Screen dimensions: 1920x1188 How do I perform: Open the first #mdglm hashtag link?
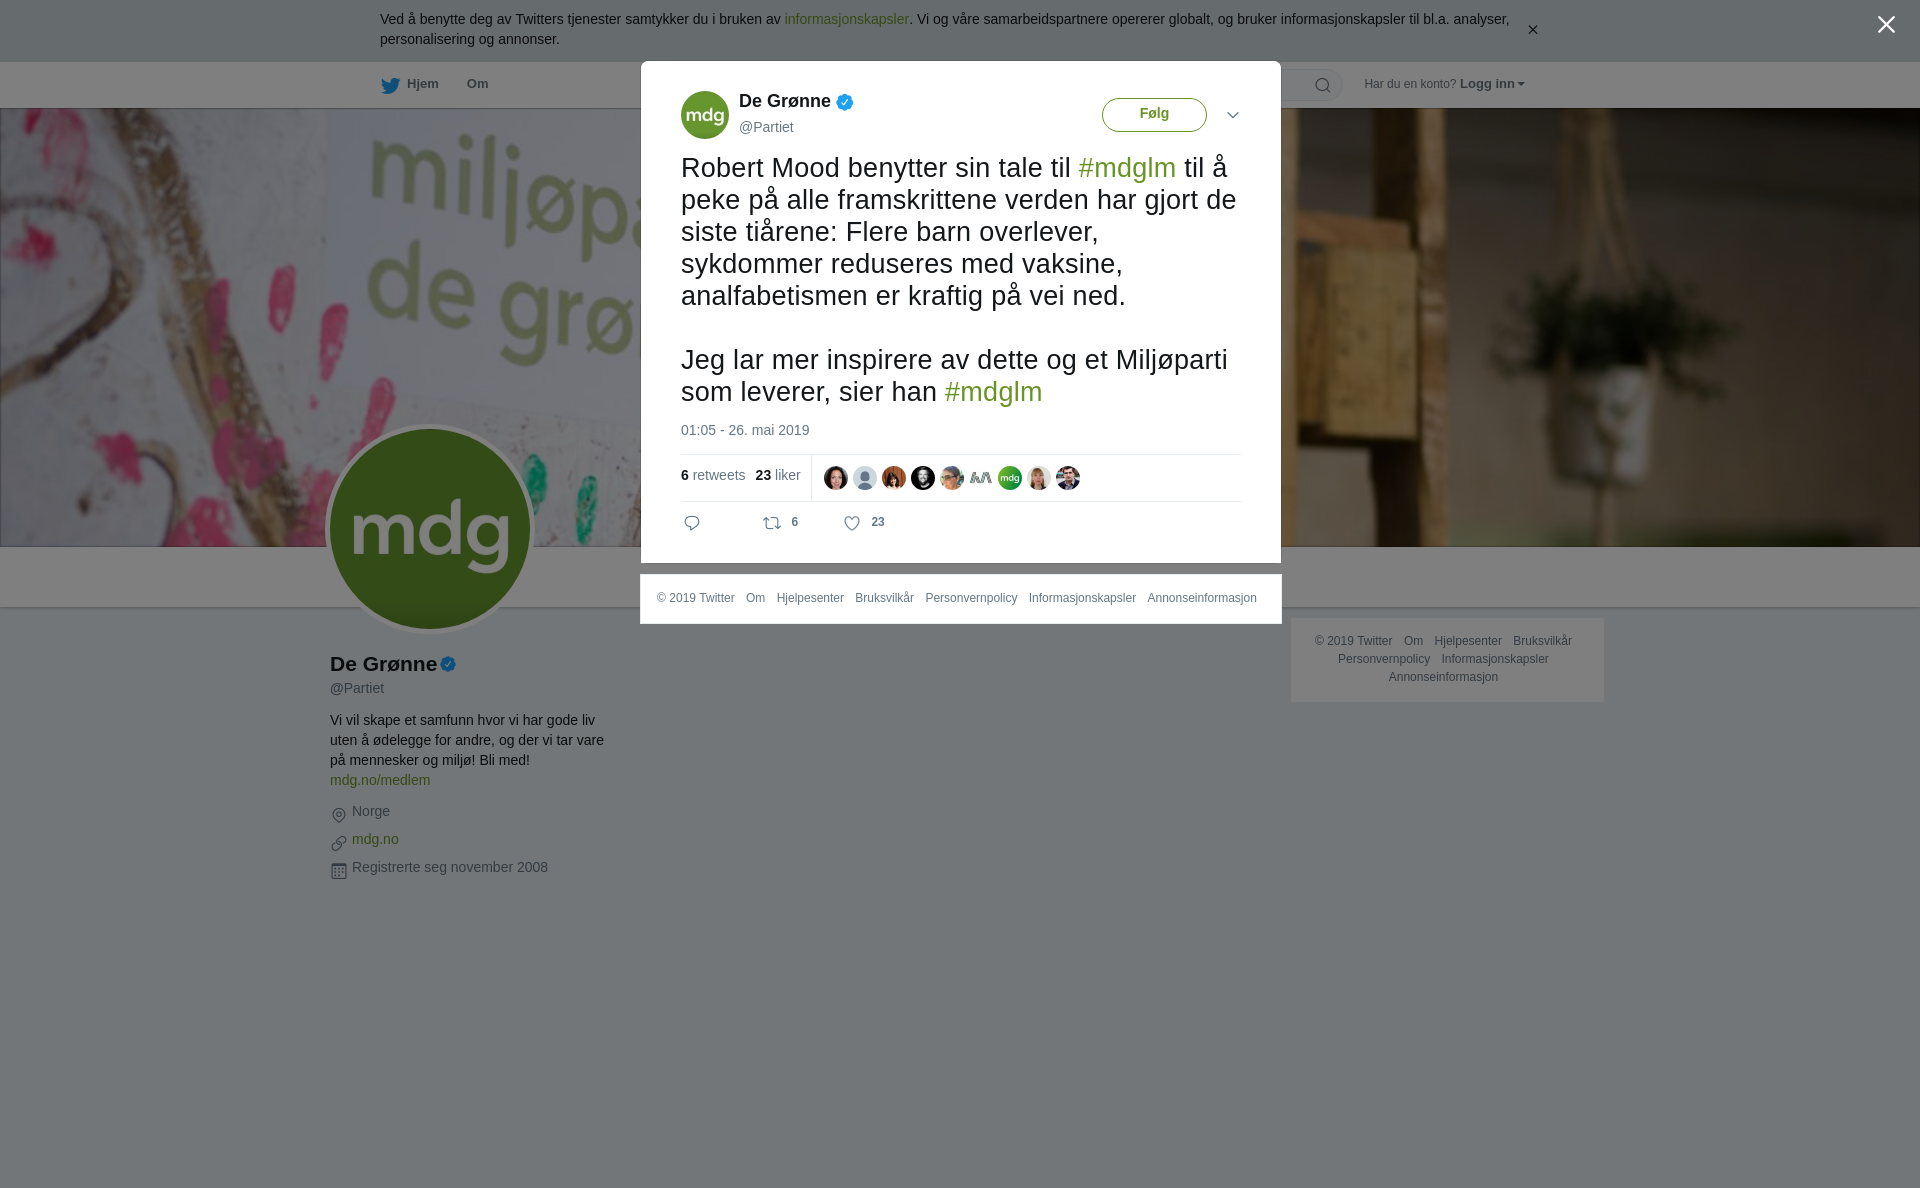pos(1127,168)
